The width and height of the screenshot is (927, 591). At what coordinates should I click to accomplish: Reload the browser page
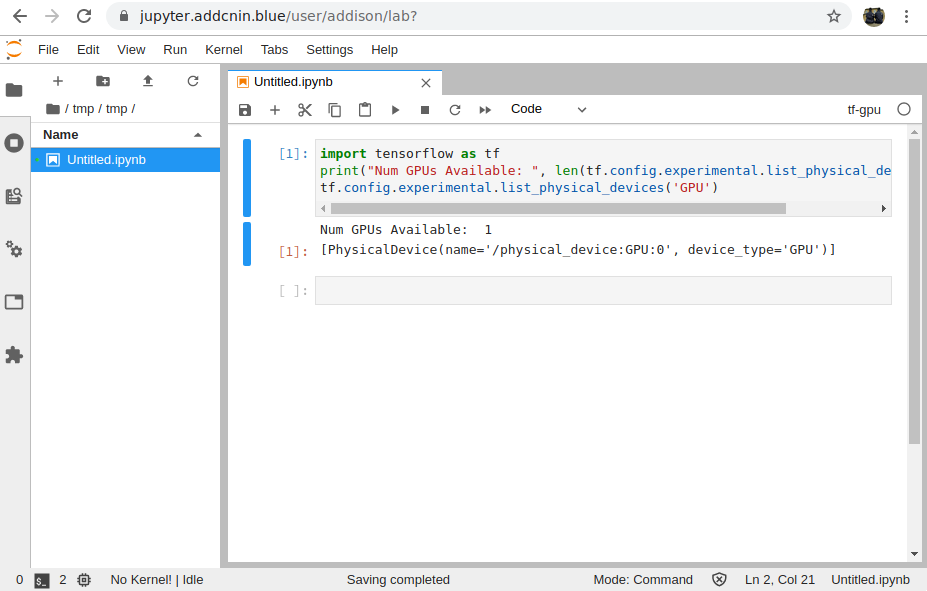(84, 16)
